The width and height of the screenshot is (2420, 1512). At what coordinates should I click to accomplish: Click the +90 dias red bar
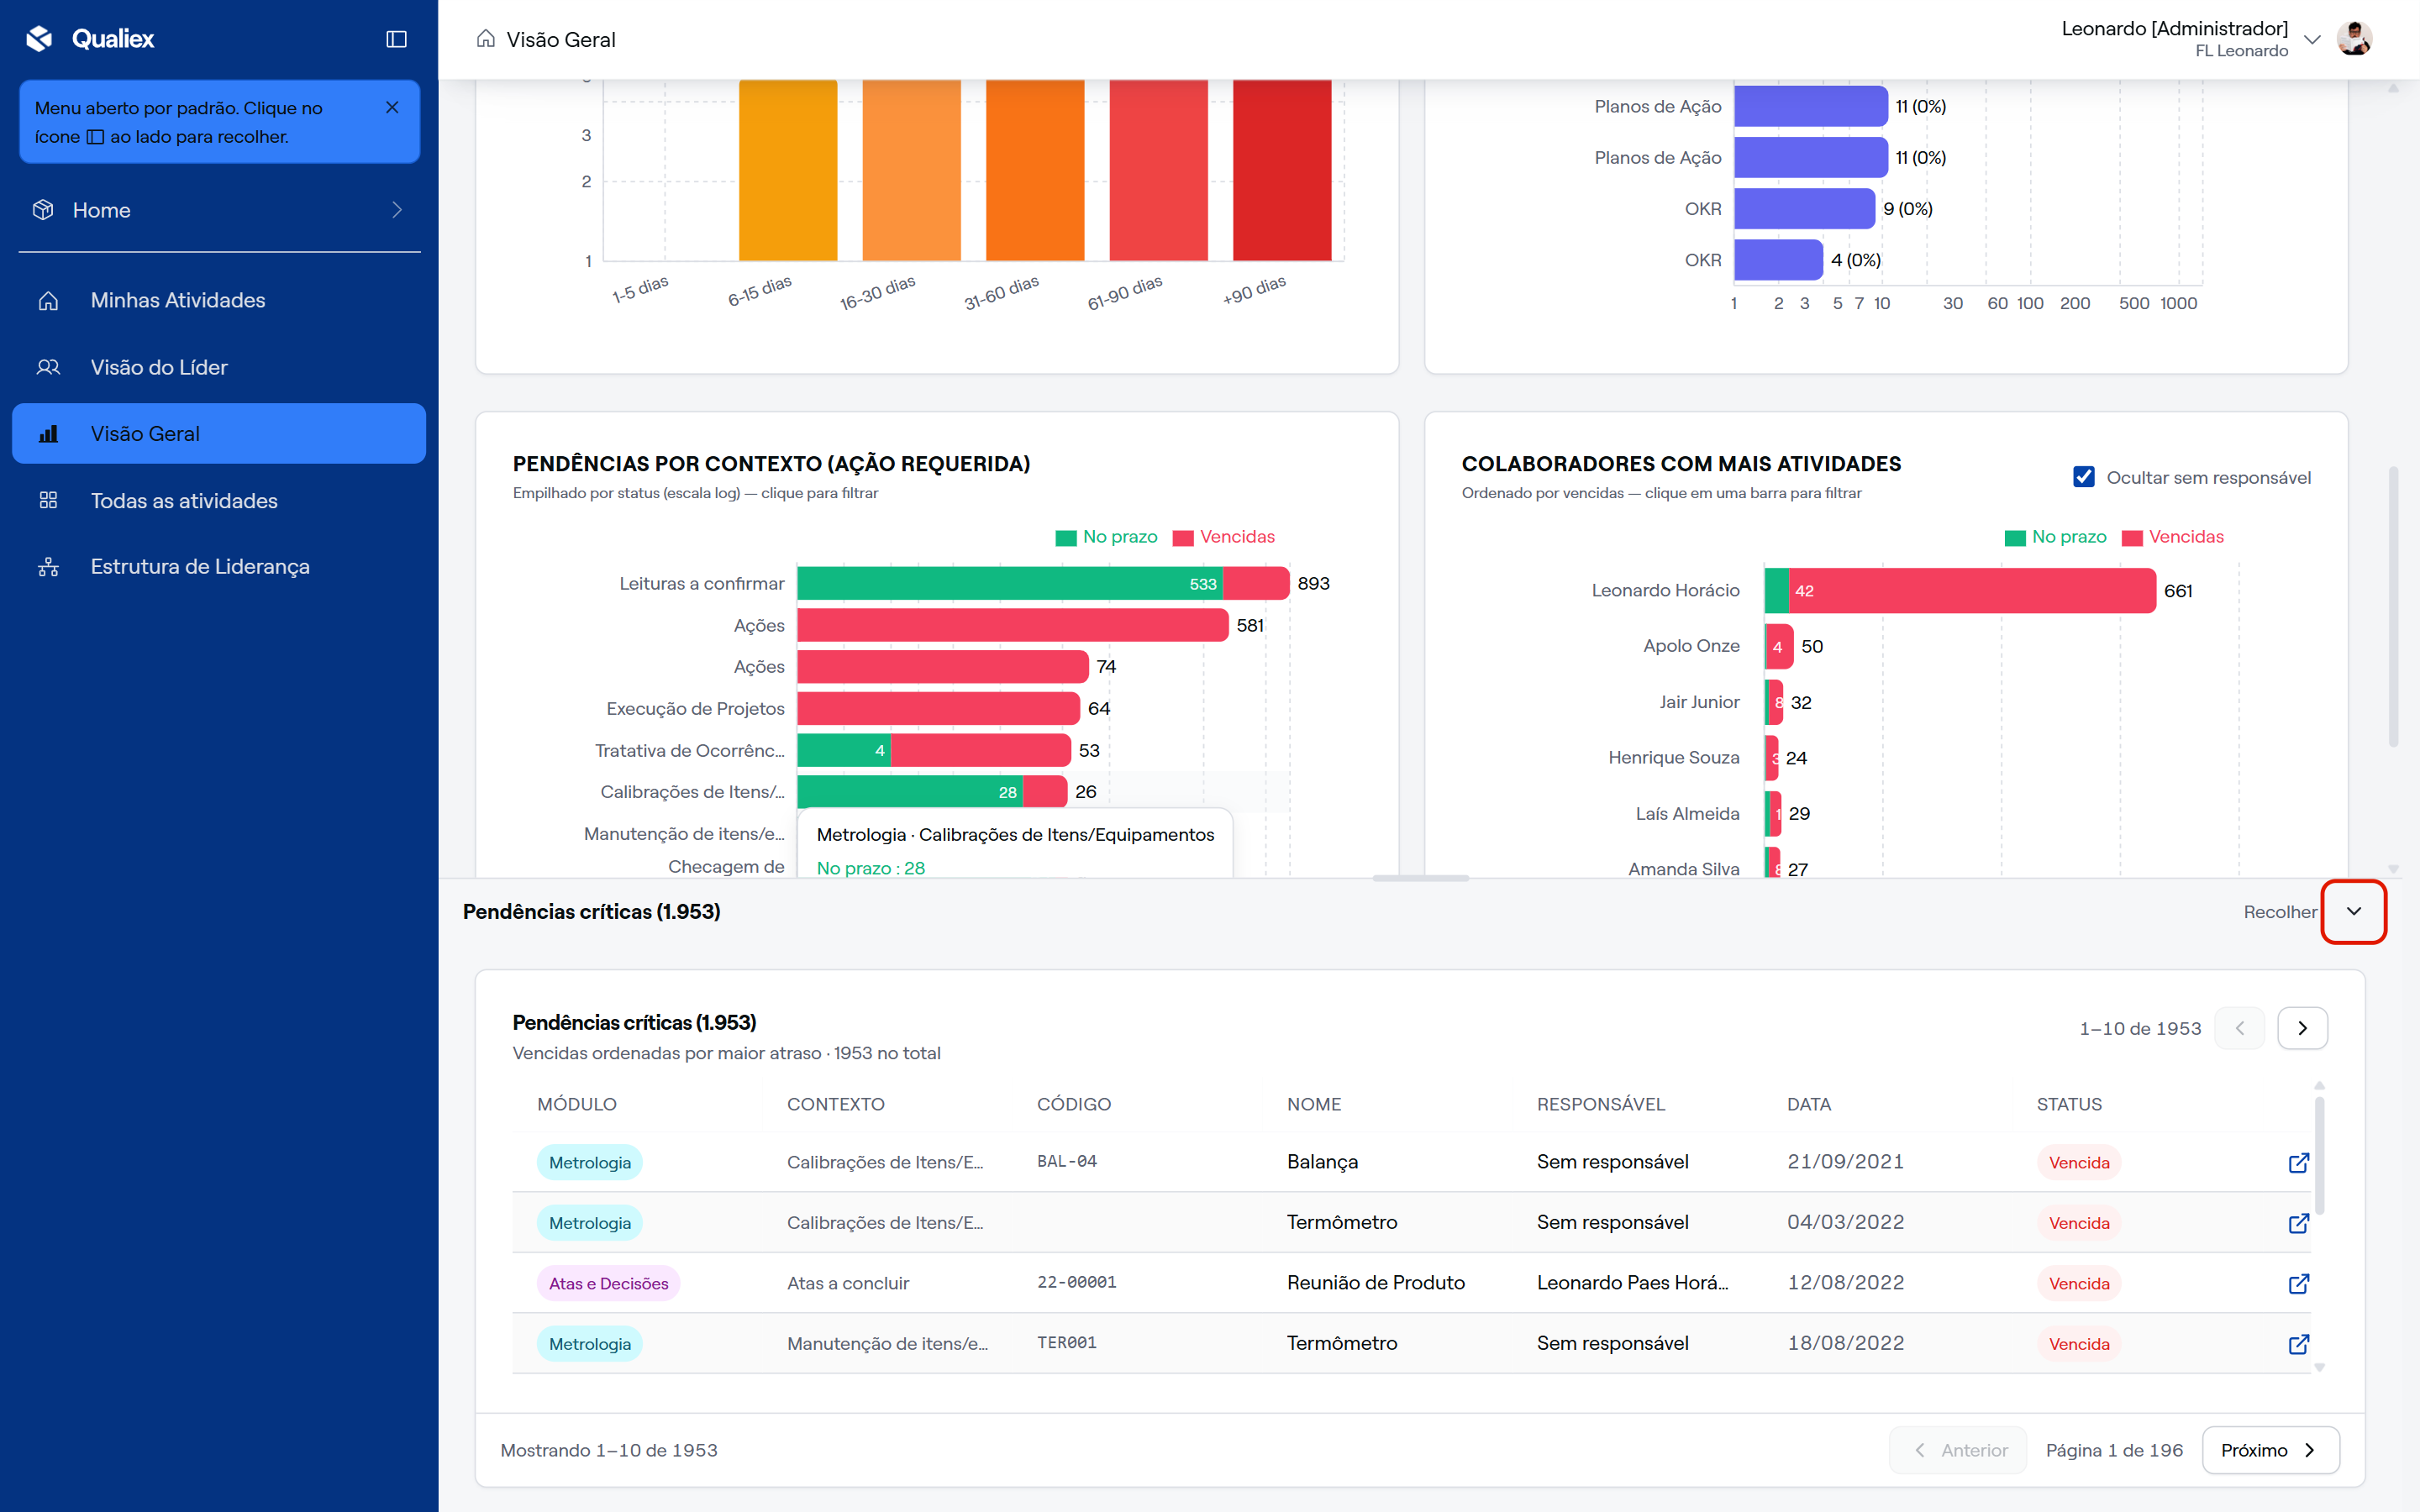(1282, 170)
